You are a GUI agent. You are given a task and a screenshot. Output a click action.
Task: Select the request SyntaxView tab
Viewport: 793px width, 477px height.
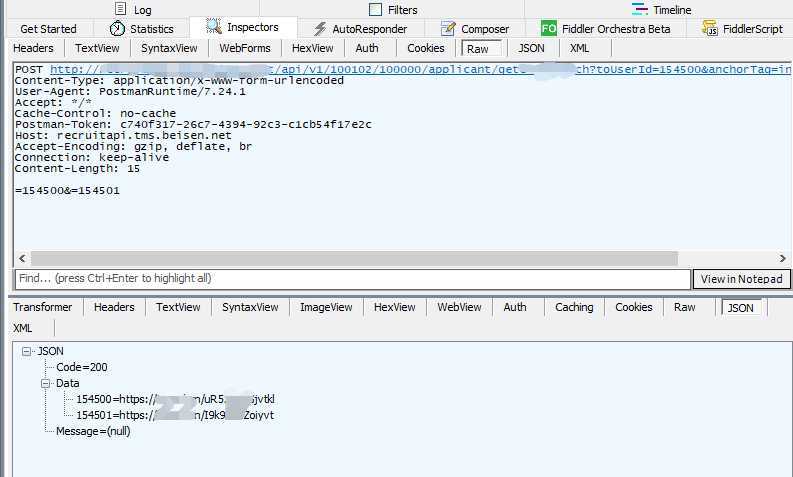(169, 49)
